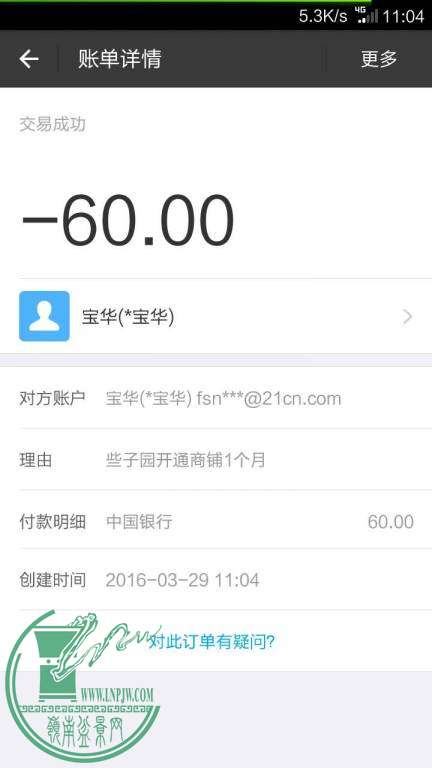Image resolution: width=432 pixels, height=768 pixels.
Task: Tap the 5.3K/s network speed indicator
Action: (323, 16)
